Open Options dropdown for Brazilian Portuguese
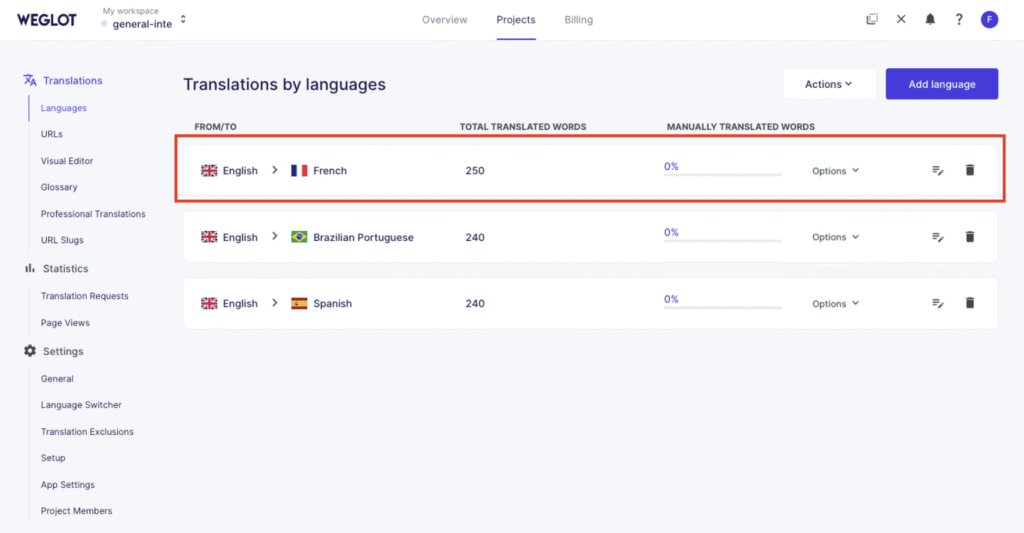 tap(835, 237)
